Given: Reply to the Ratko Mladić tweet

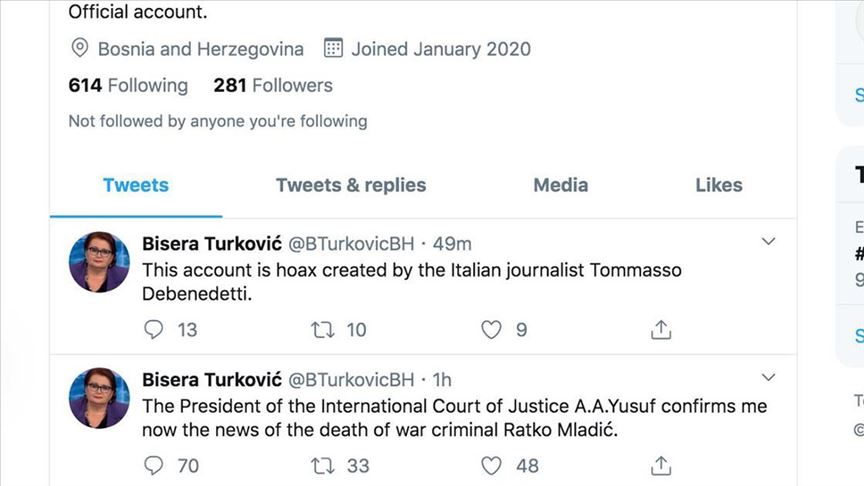Looking at the screenshot, I should point(153,466).
